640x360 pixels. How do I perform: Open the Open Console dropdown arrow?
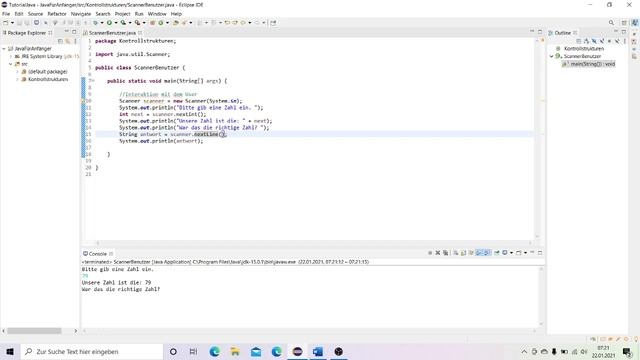coord(525,253)
